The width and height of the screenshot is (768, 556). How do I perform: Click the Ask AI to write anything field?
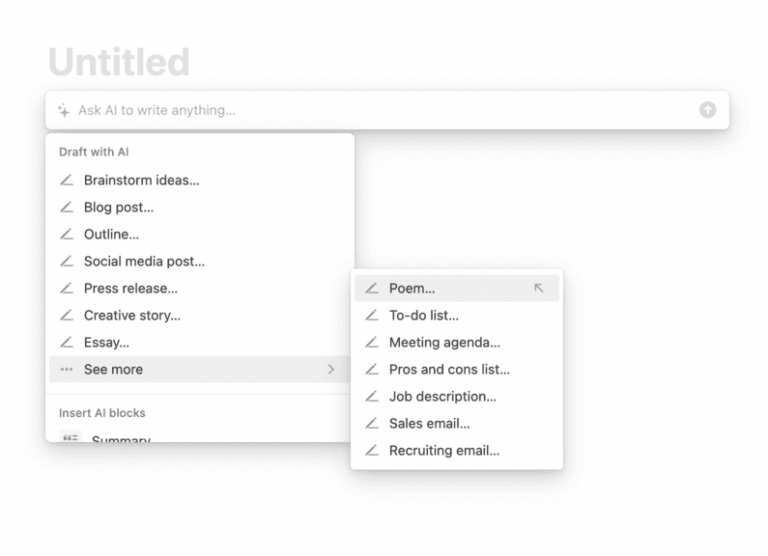(x=380, y=110)
